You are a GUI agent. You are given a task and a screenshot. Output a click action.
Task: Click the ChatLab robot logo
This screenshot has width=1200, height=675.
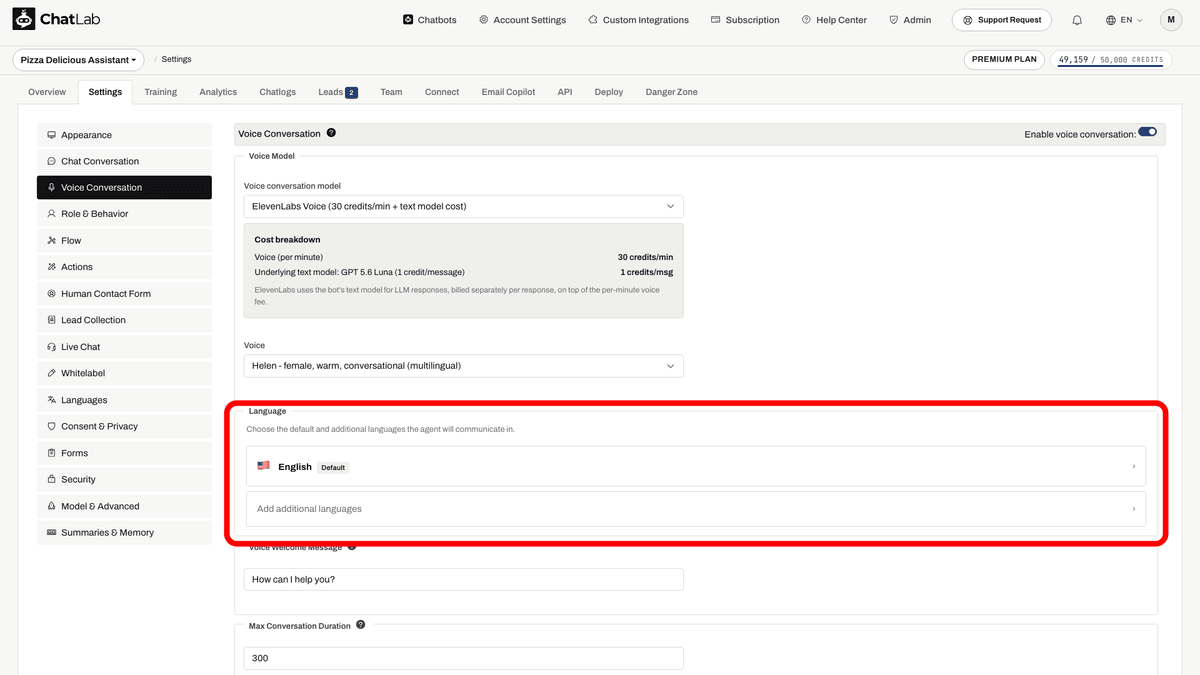[23, 20]
